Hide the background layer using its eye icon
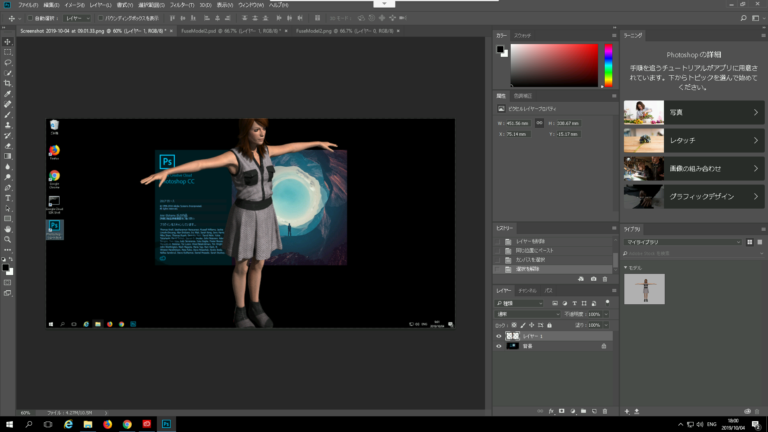This screenshot has width=768, height=432. pyautogui.click(x=499, y=346)
